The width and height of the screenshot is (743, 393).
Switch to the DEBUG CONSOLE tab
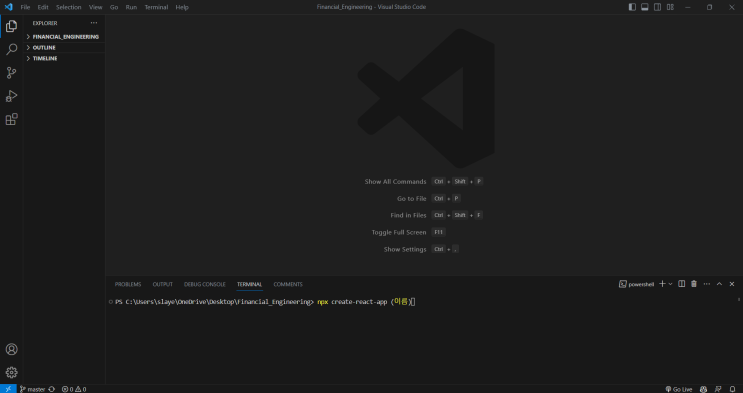tap(205, 284)
